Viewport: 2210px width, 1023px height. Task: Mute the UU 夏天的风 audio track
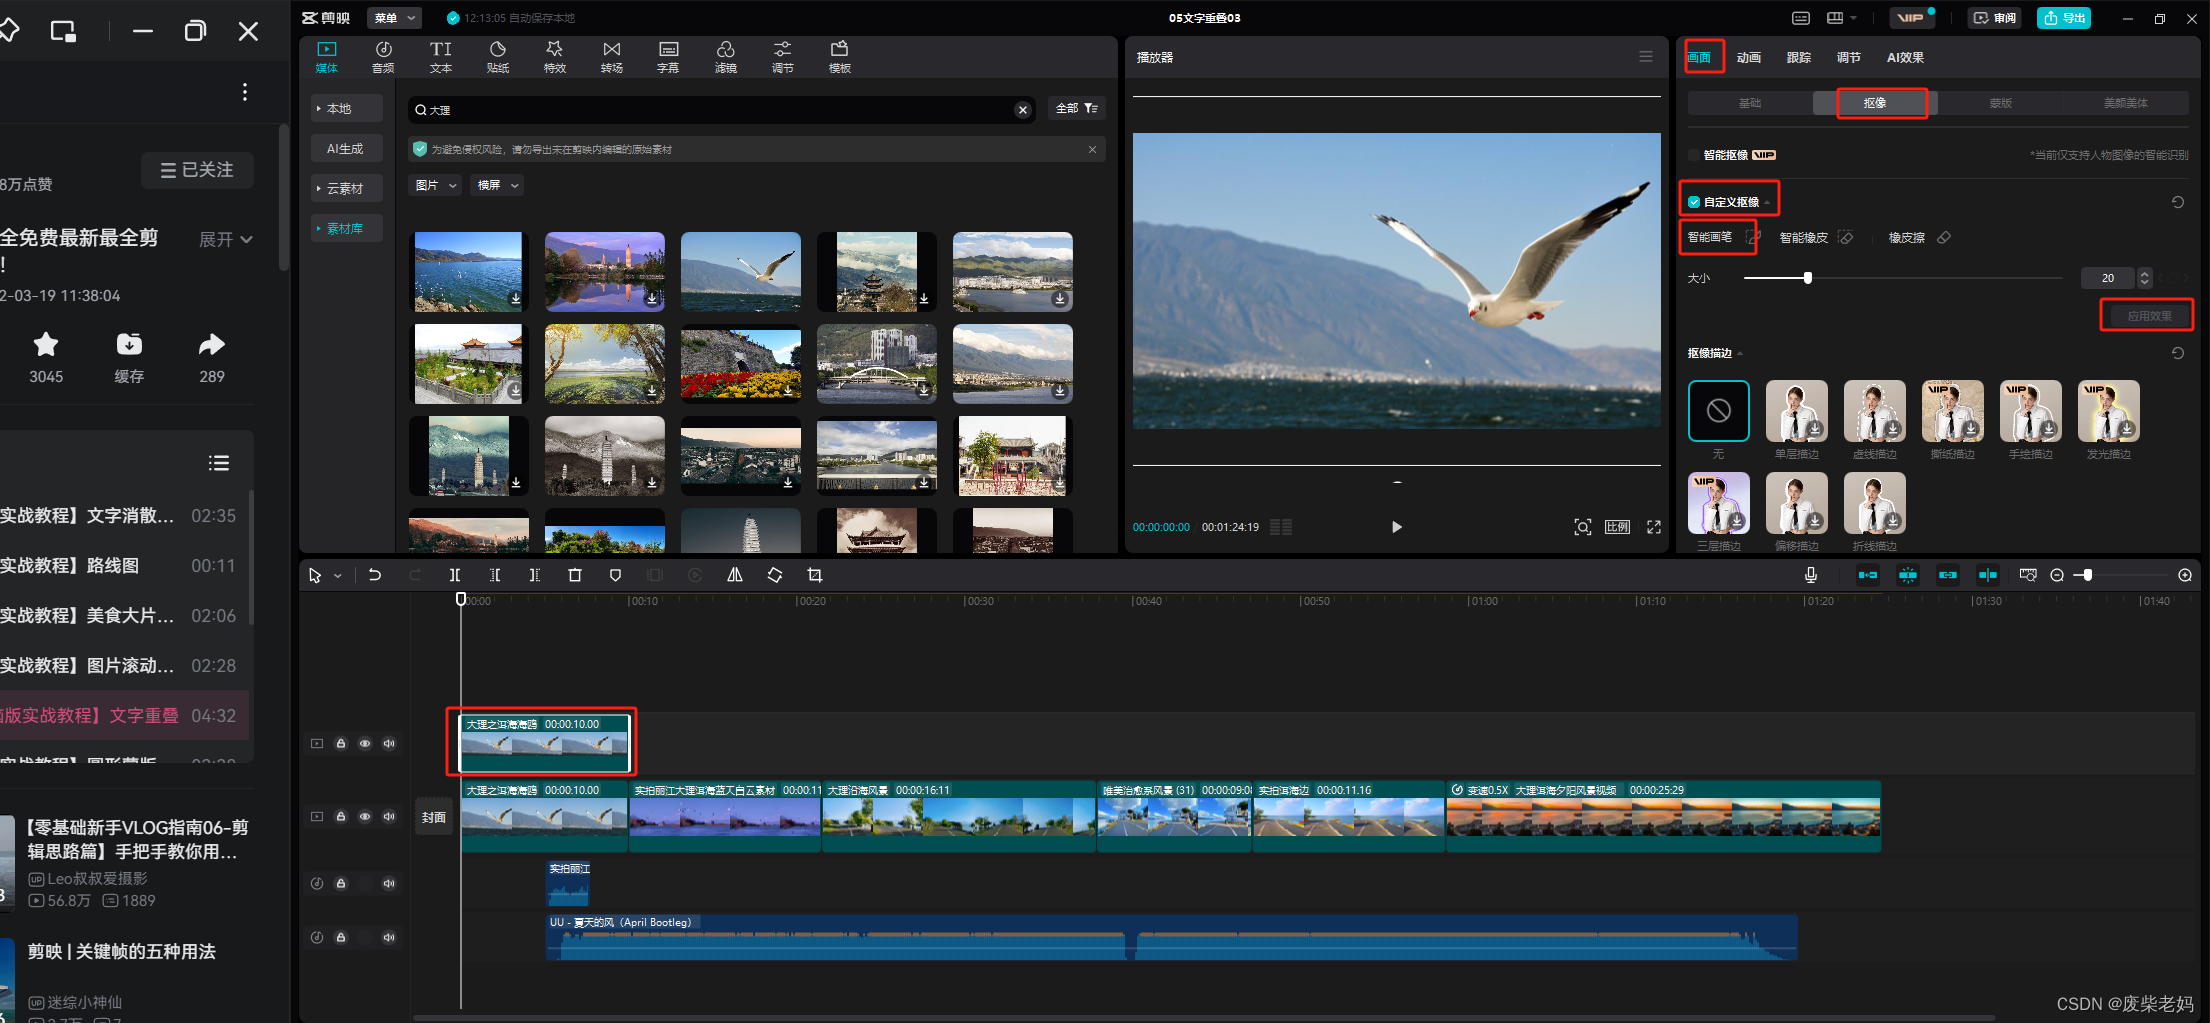pyautogui.click(x=389, y=937)
